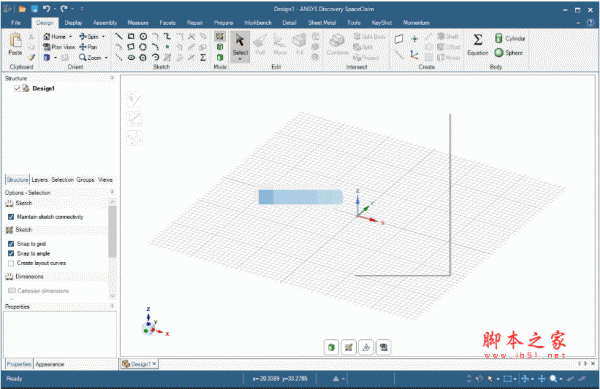Viewport: 600px width, 389px height.
Task: Switch to the Display ribbon tab
Action: click(x=73, y=23)
